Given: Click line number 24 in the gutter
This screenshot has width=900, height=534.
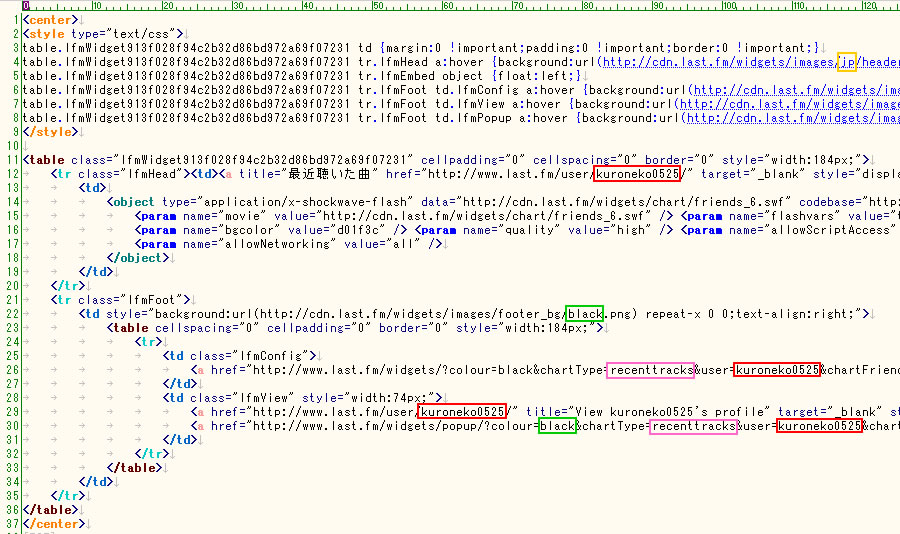Looking at the screenshot, I should 13,342.
